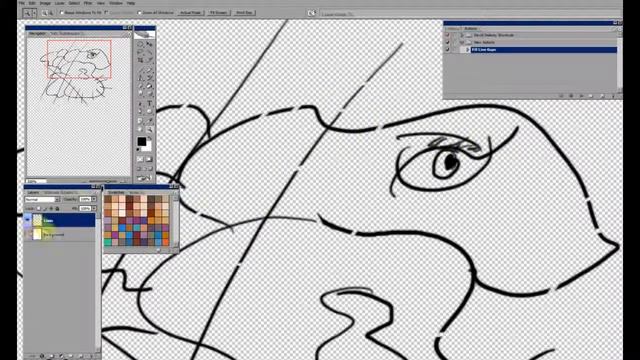The width and height of the screenshot is (640, 360).
Task: Select the Hand tool
Action: pyautogui.click(x=140, y=129)
